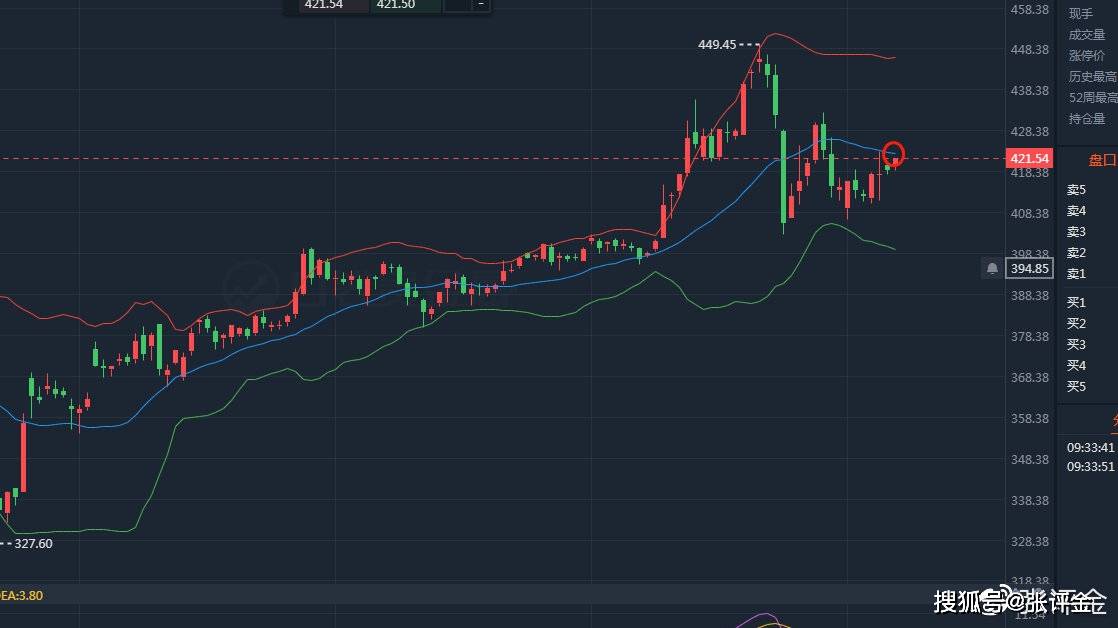Click the 338.38 price axis label
The width and height of the screenshot is (1118, 628).
click(x=1030, y=500)
